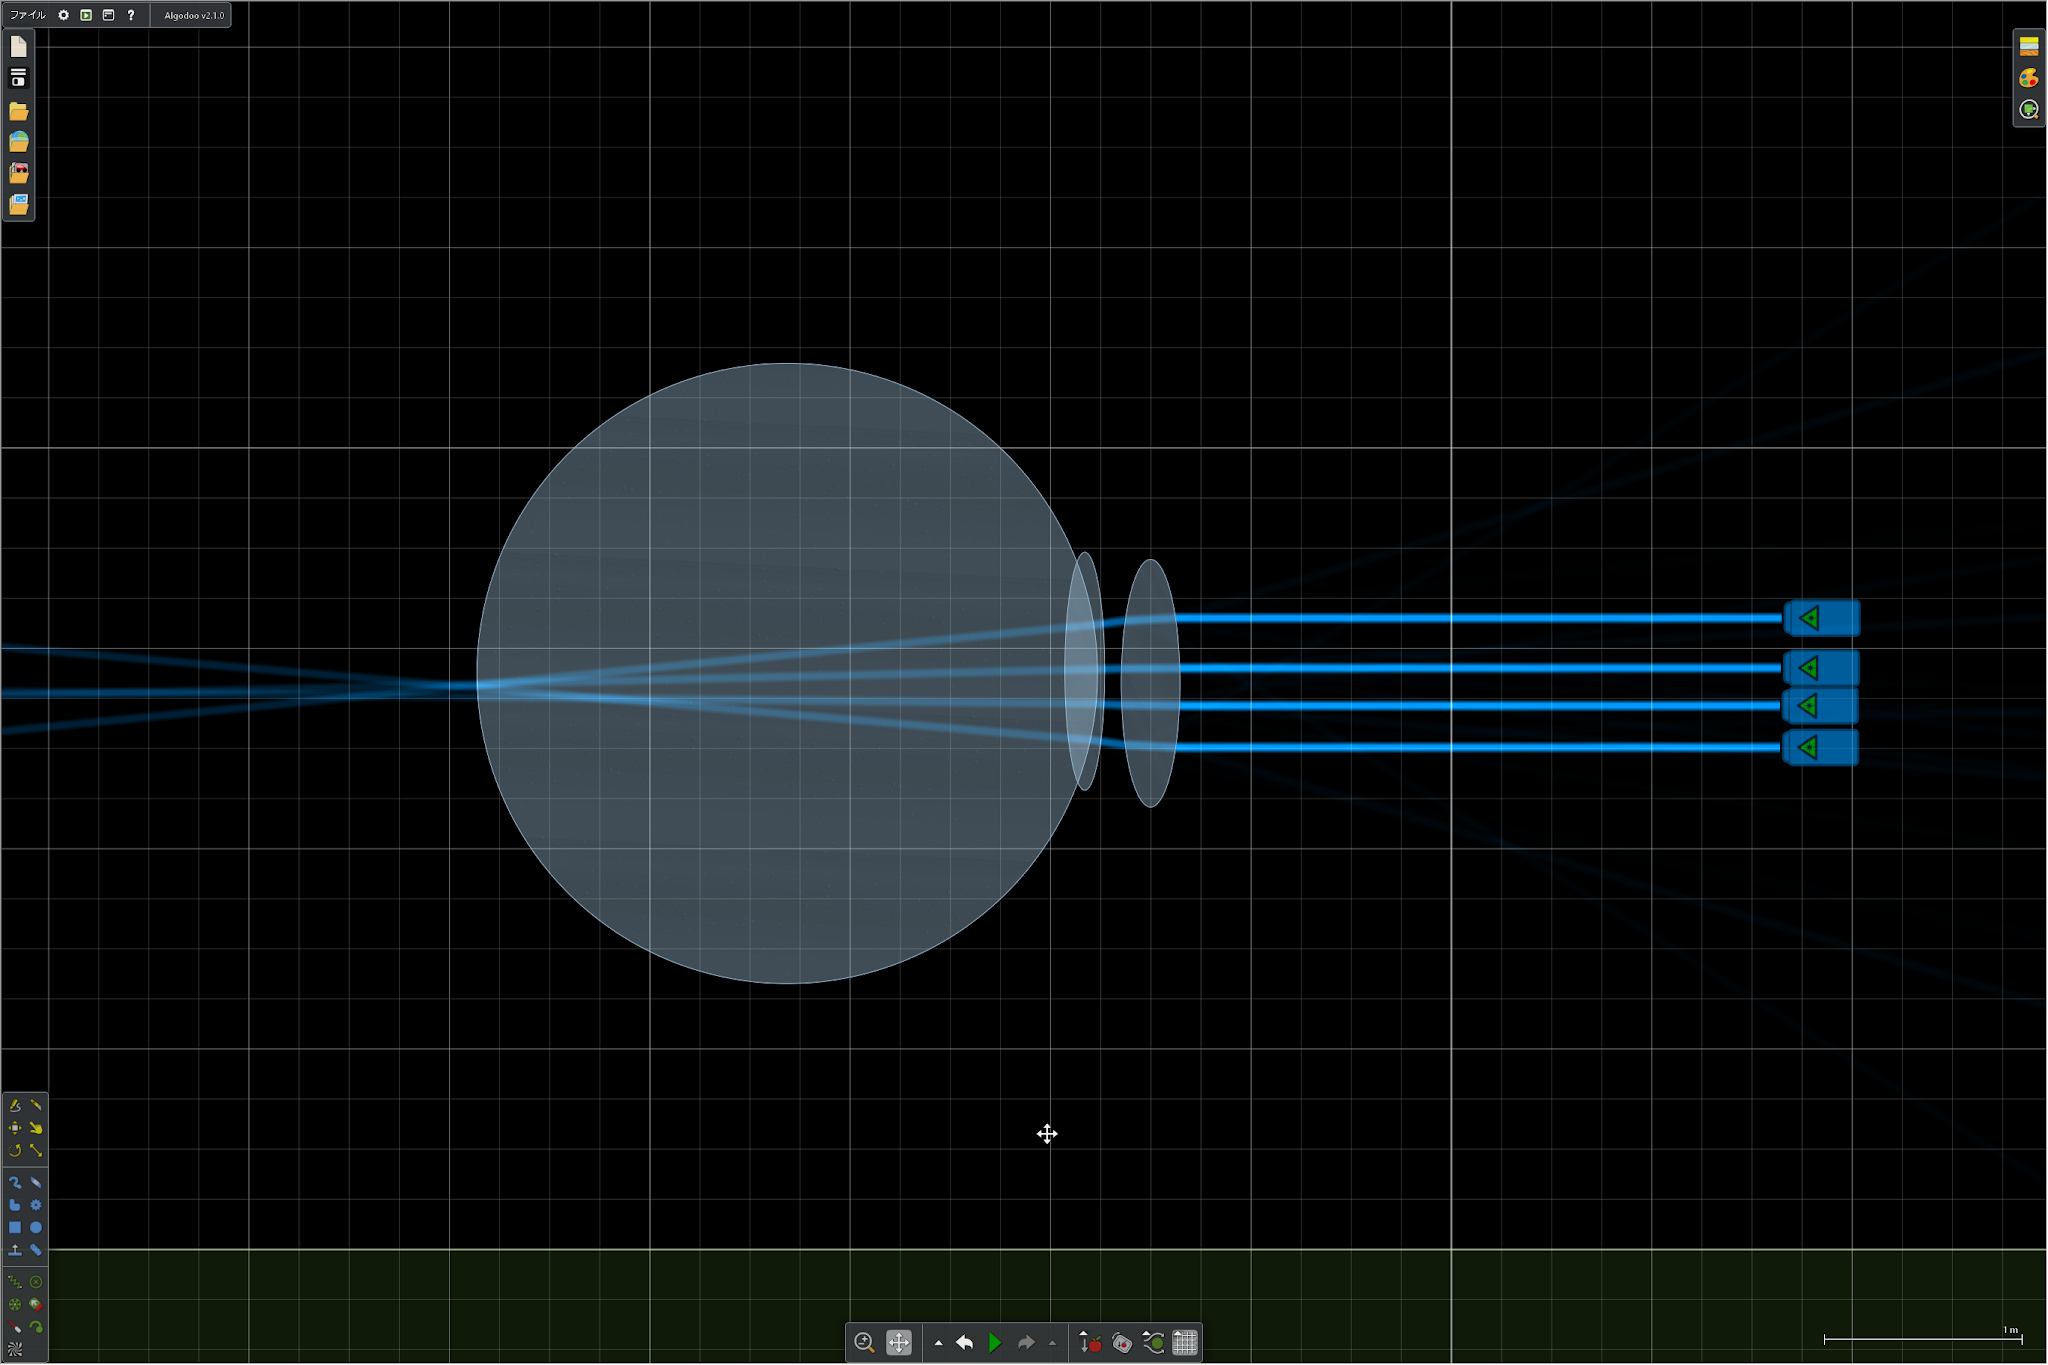Viewport: 2048px width, 1365px height.
Task: Select the Circle drawing tool
Action: [36, 1227]
